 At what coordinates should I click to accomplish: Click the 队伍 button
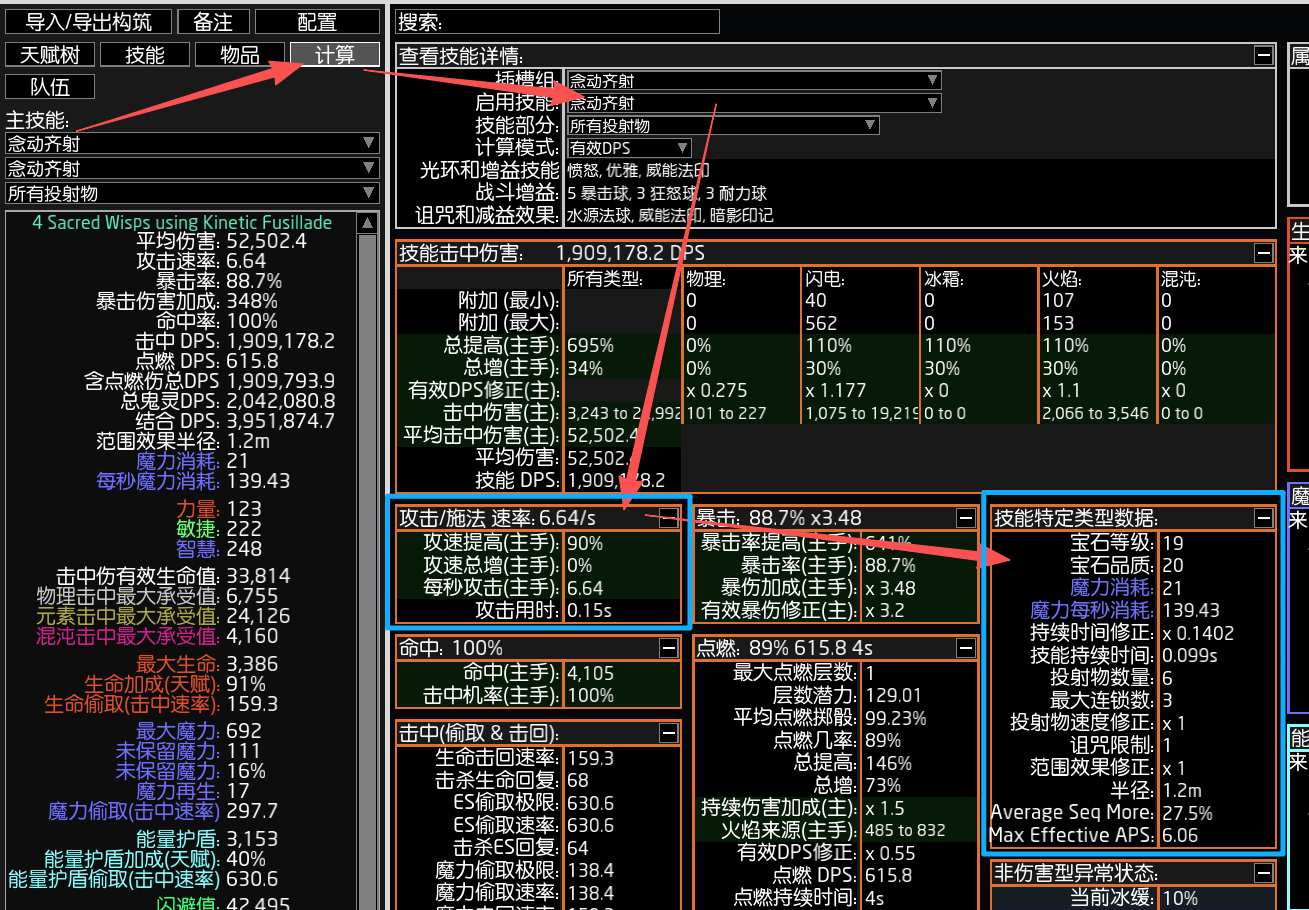pos(50,87)
